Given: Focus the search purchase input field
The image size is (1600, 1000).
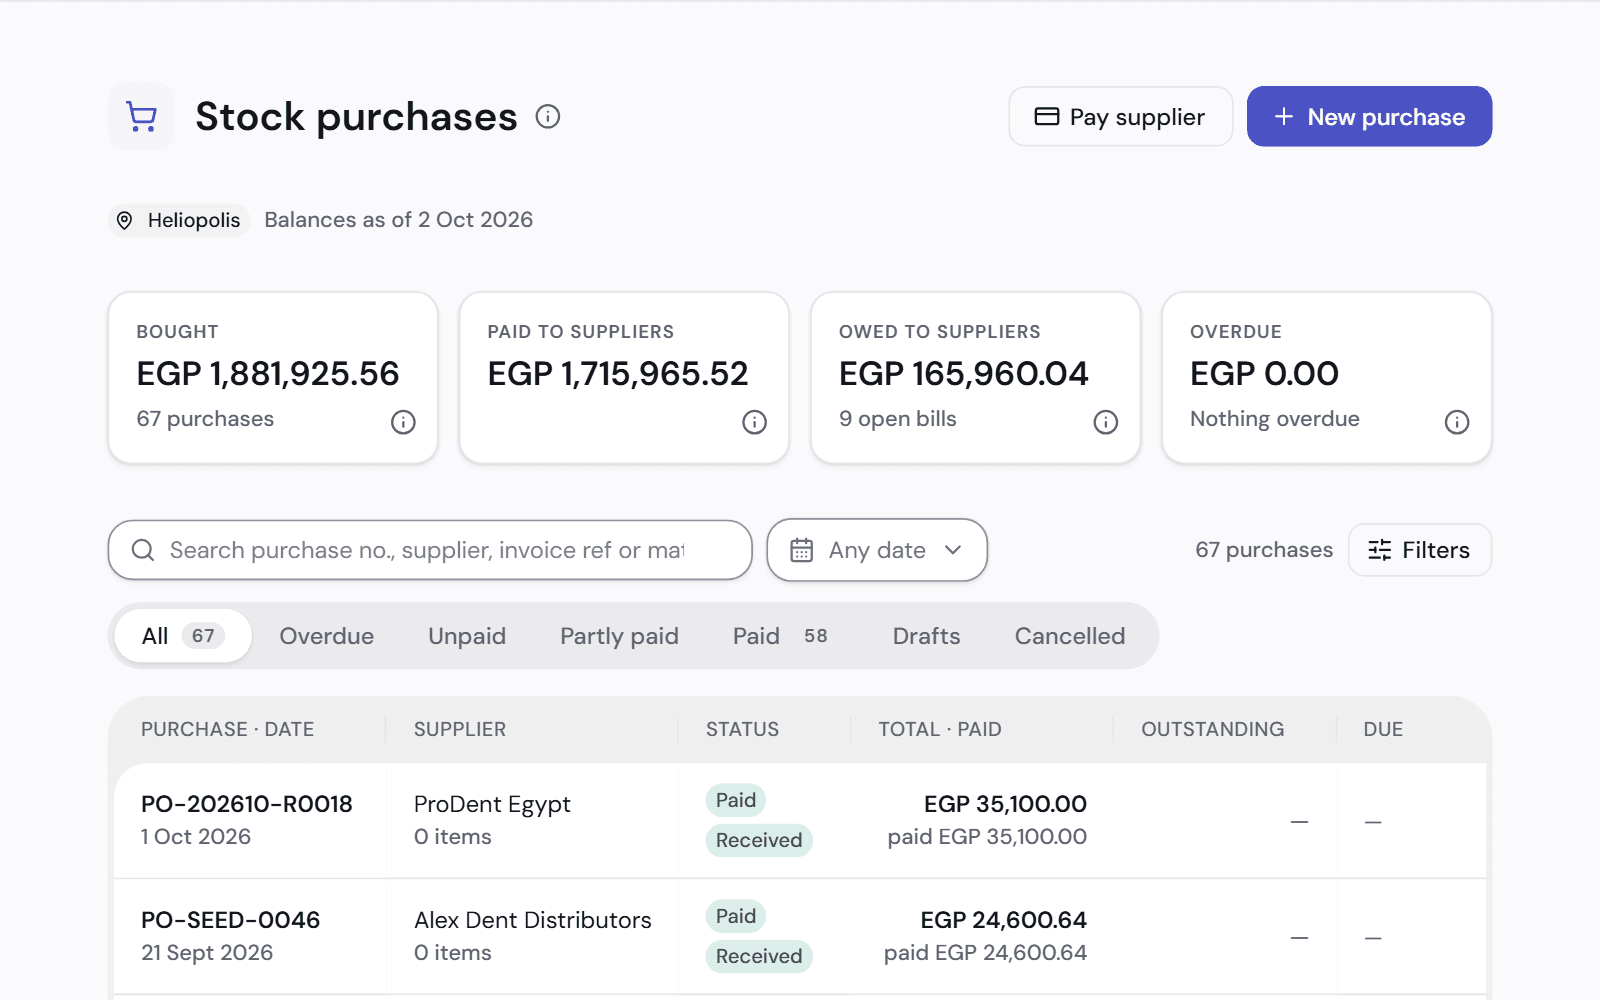Looking at the screenshot, I should point(430,550).
